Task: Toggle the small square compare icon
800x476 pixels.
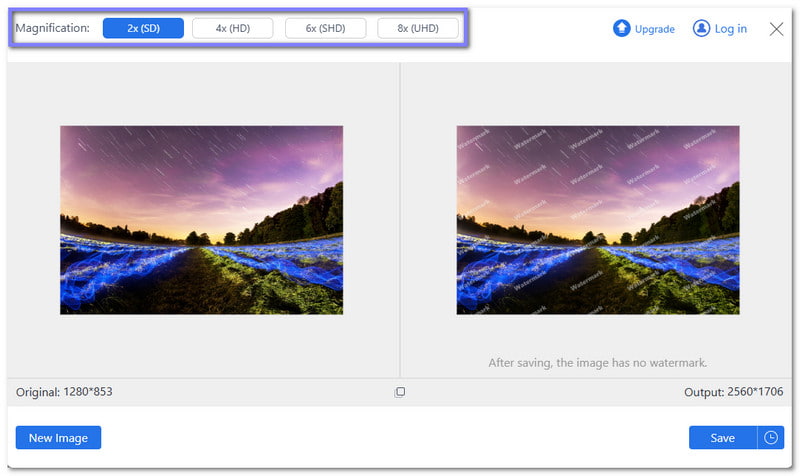Action: (400, 392)
